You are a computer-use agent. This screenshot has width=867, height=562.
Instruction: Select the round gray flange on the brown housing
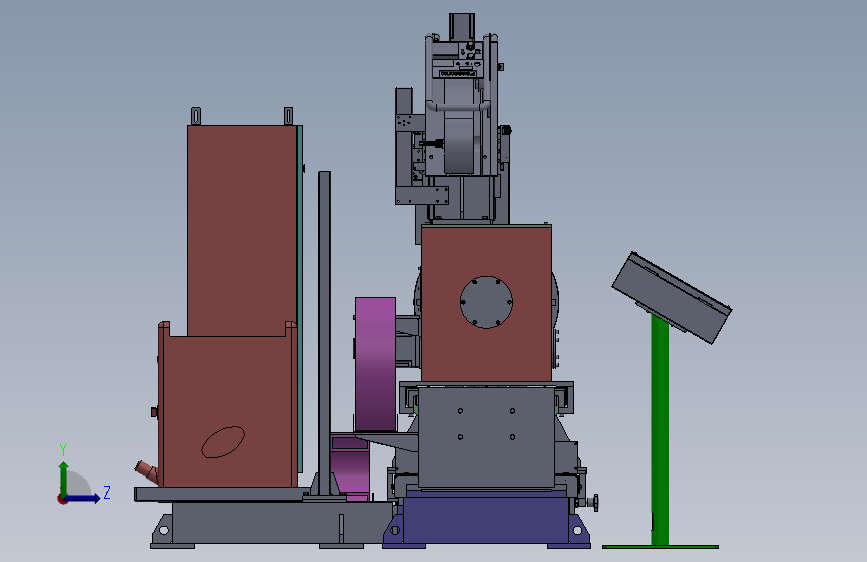pyautogui.click(x=487, y=303)
